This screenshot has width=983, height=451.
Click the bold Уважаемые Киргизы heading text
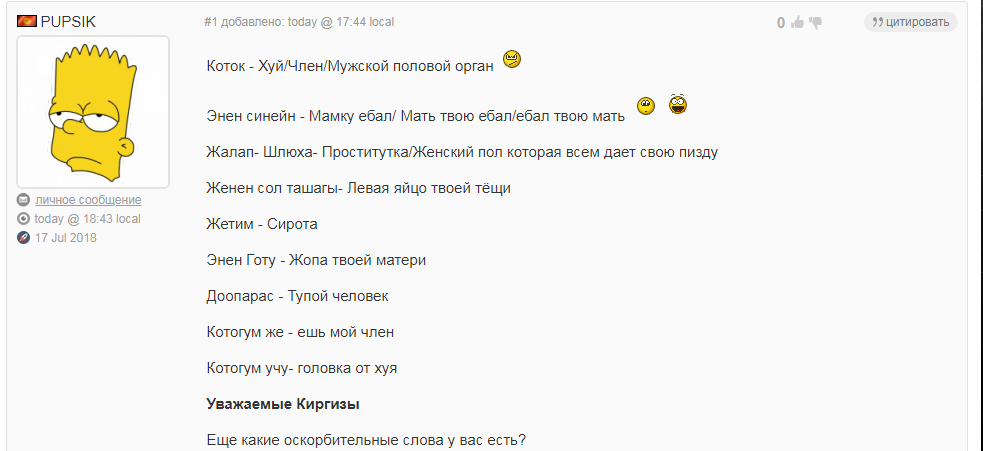(x=283, y=405)
